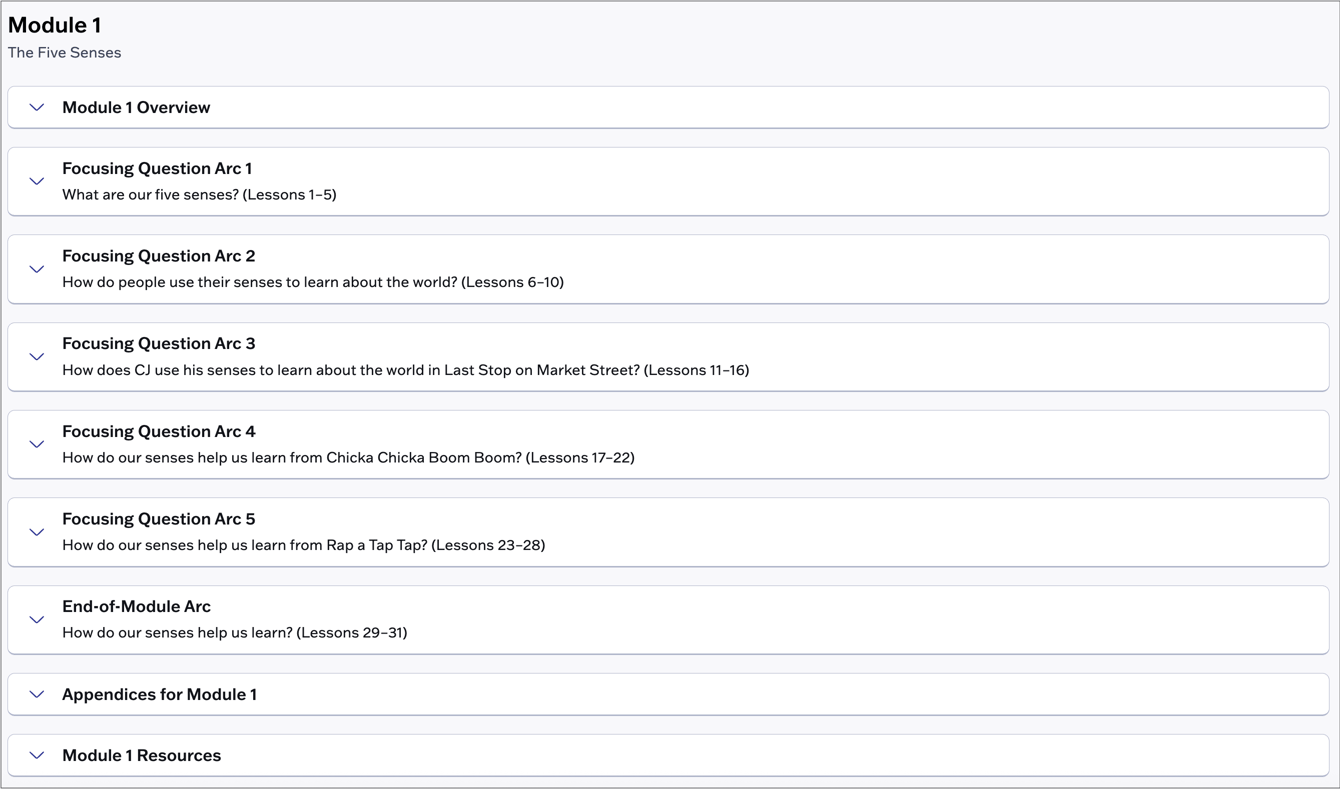
Task: Open the Last Stop on Market Street question
Action: [405, 370]
